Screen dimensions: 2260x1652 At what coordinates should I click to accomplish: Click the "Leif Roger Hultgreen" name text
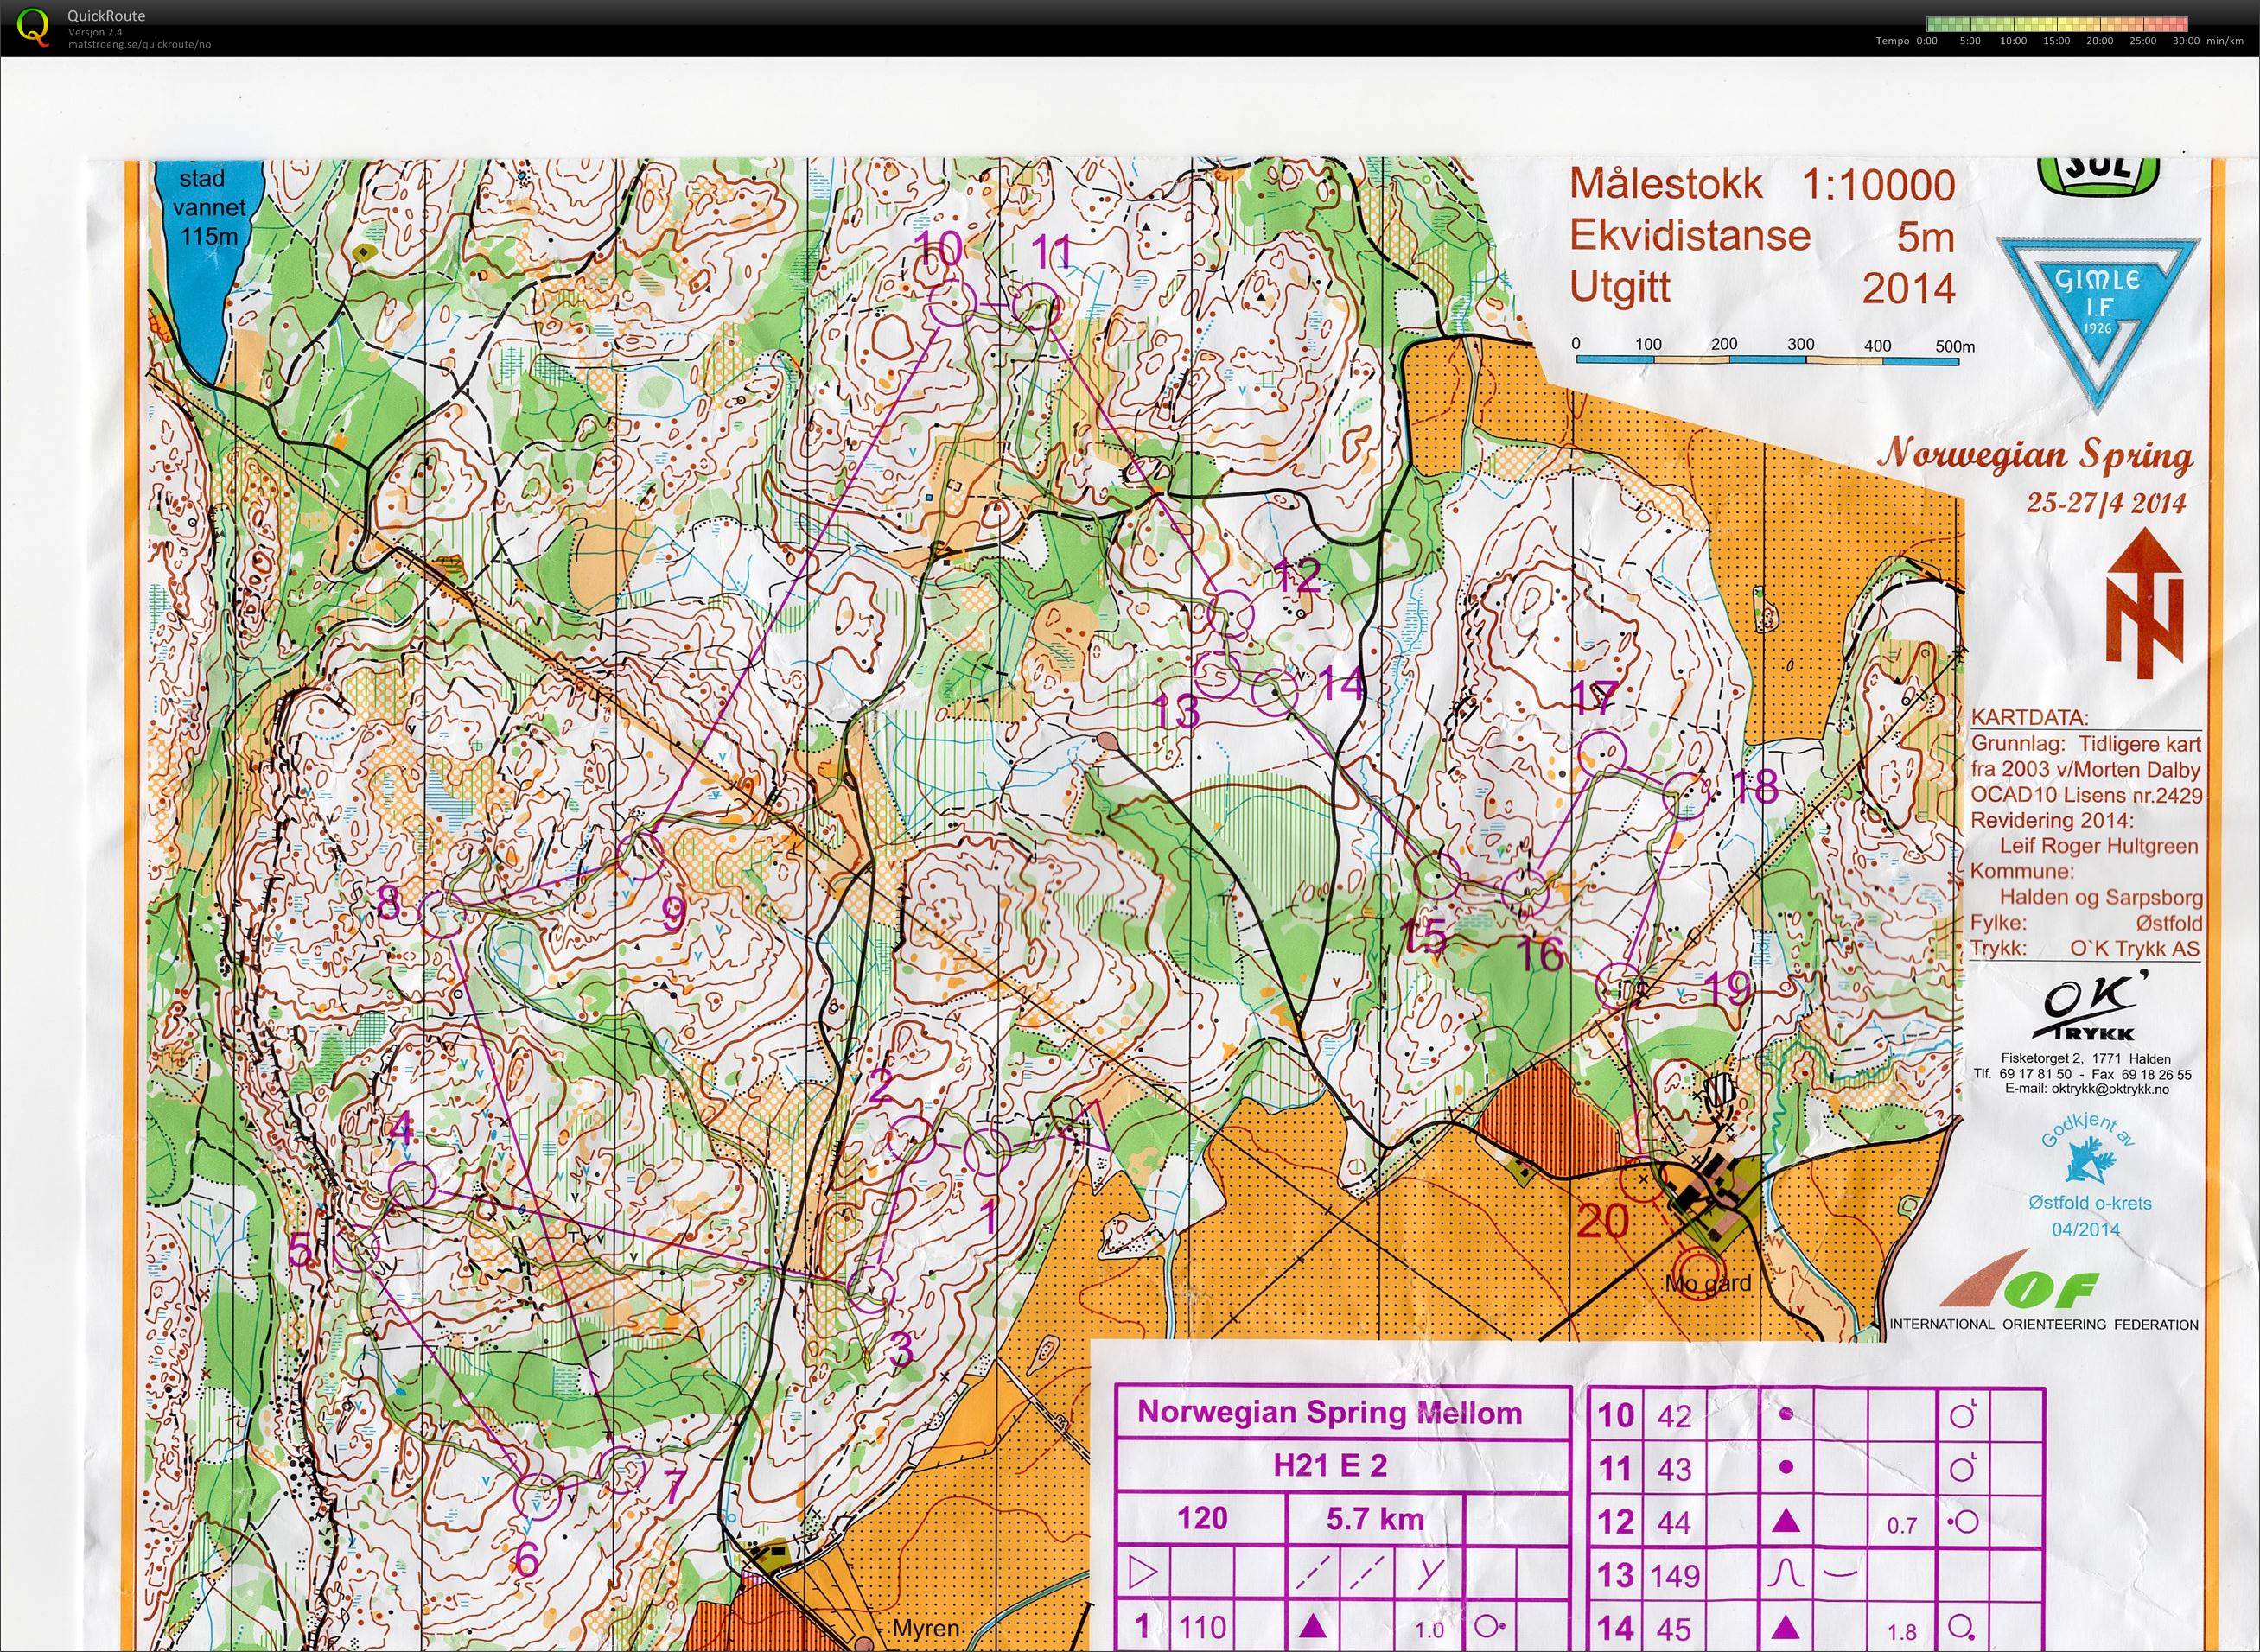tap(2099, 846)
